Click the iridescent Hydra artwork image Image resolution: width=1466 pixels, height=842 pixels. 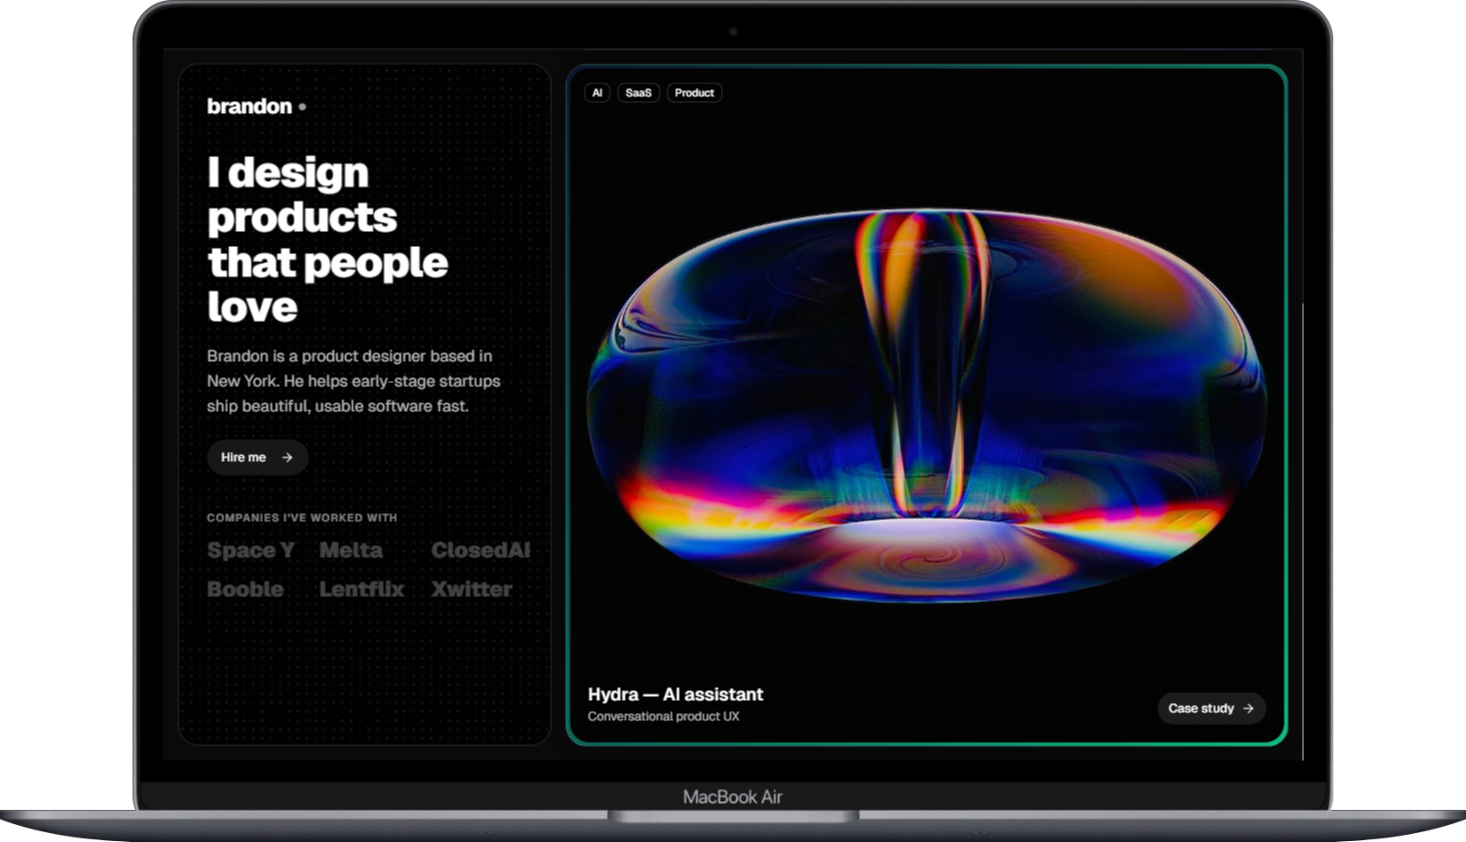pyautogui.click(x=926, y=405)
